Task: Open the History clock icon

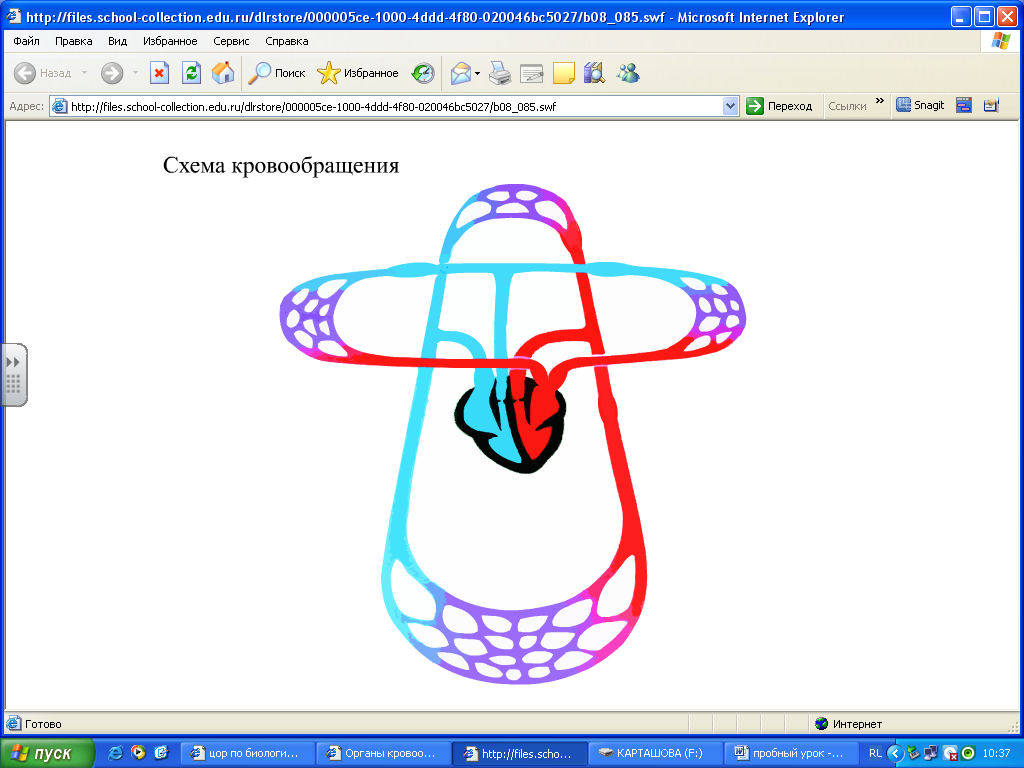Action: pyautogui.click(x=423, y=73)
